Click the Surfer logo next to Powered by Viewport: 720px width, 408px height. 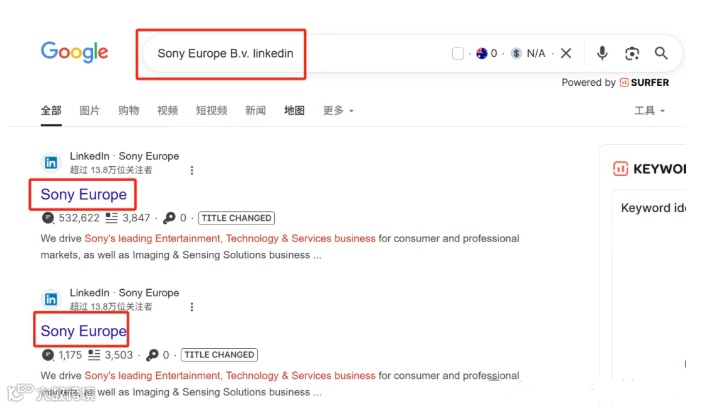[x=644, y=83]
